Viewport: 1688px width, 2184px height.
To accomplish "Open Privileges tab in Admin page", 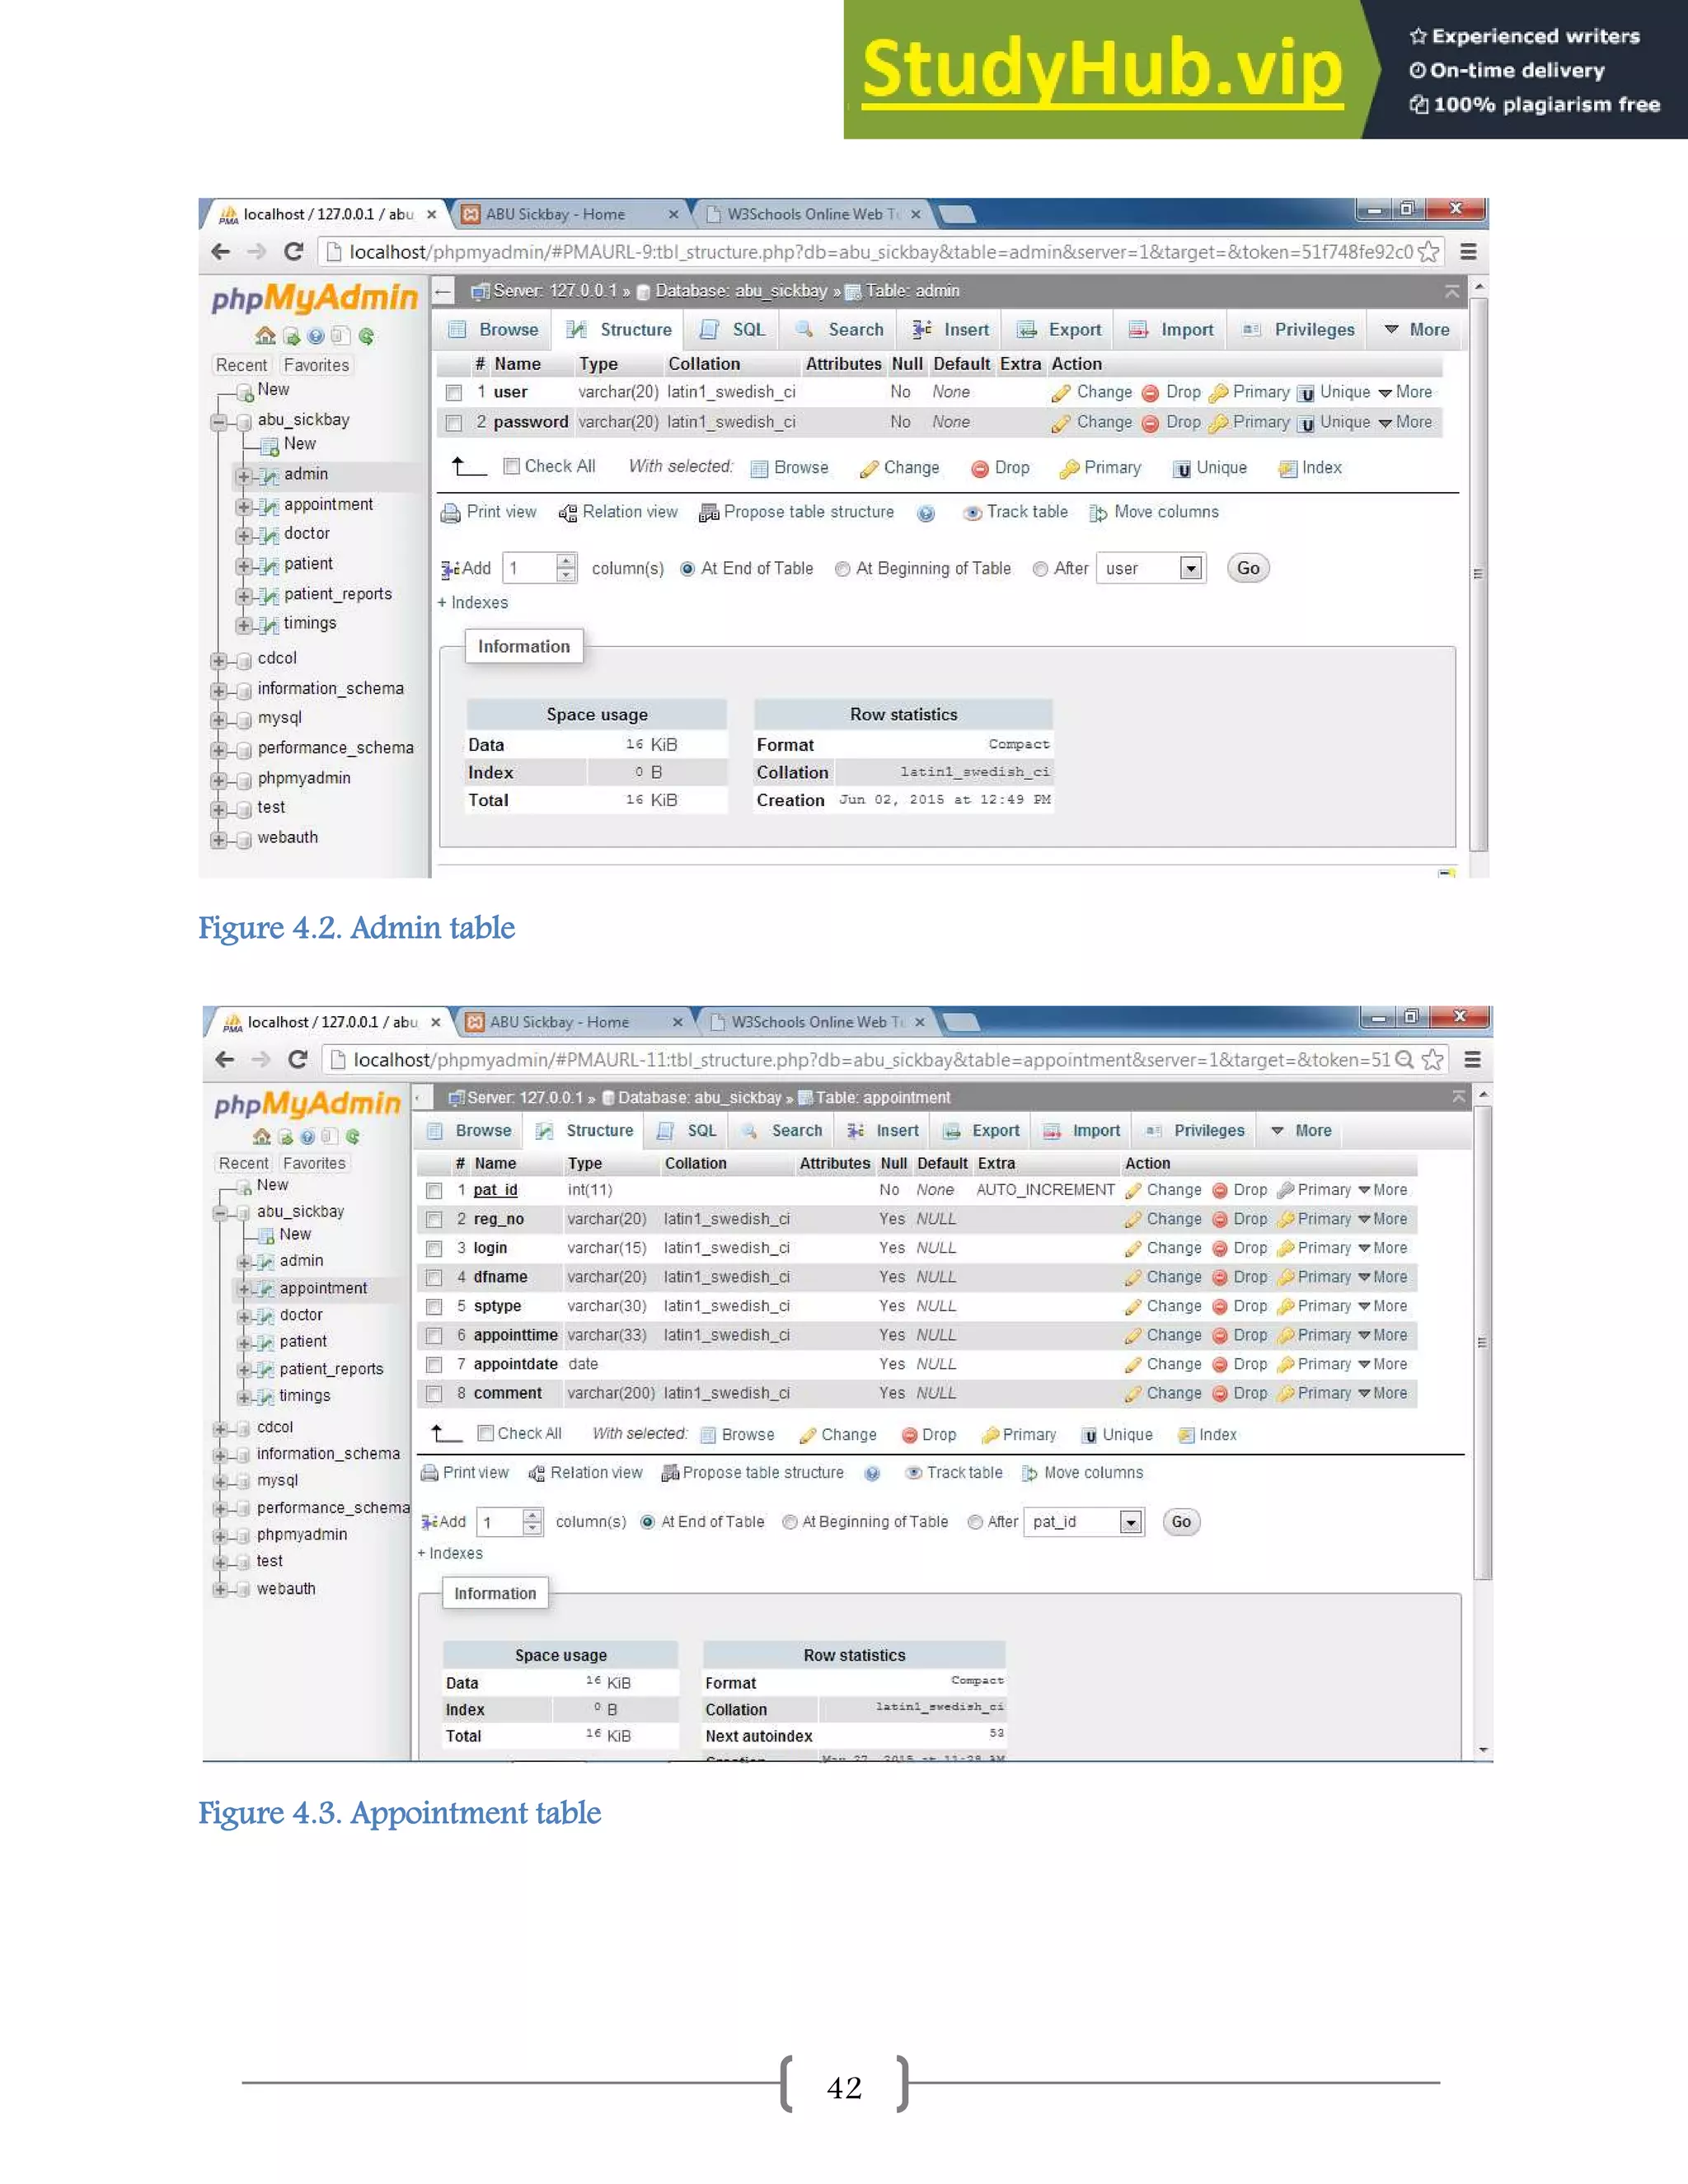I will [x=1298, y=330].
